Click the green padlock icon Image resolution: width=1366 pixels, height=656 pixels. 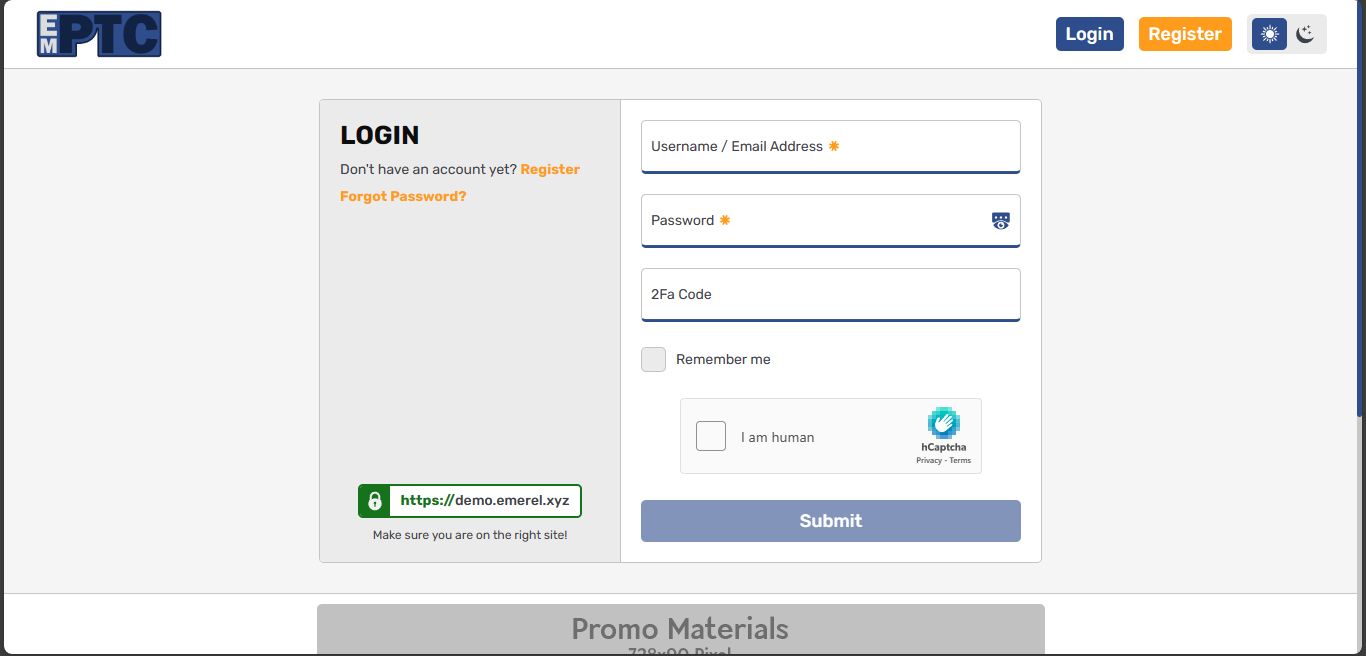click(x=375, y=501)
